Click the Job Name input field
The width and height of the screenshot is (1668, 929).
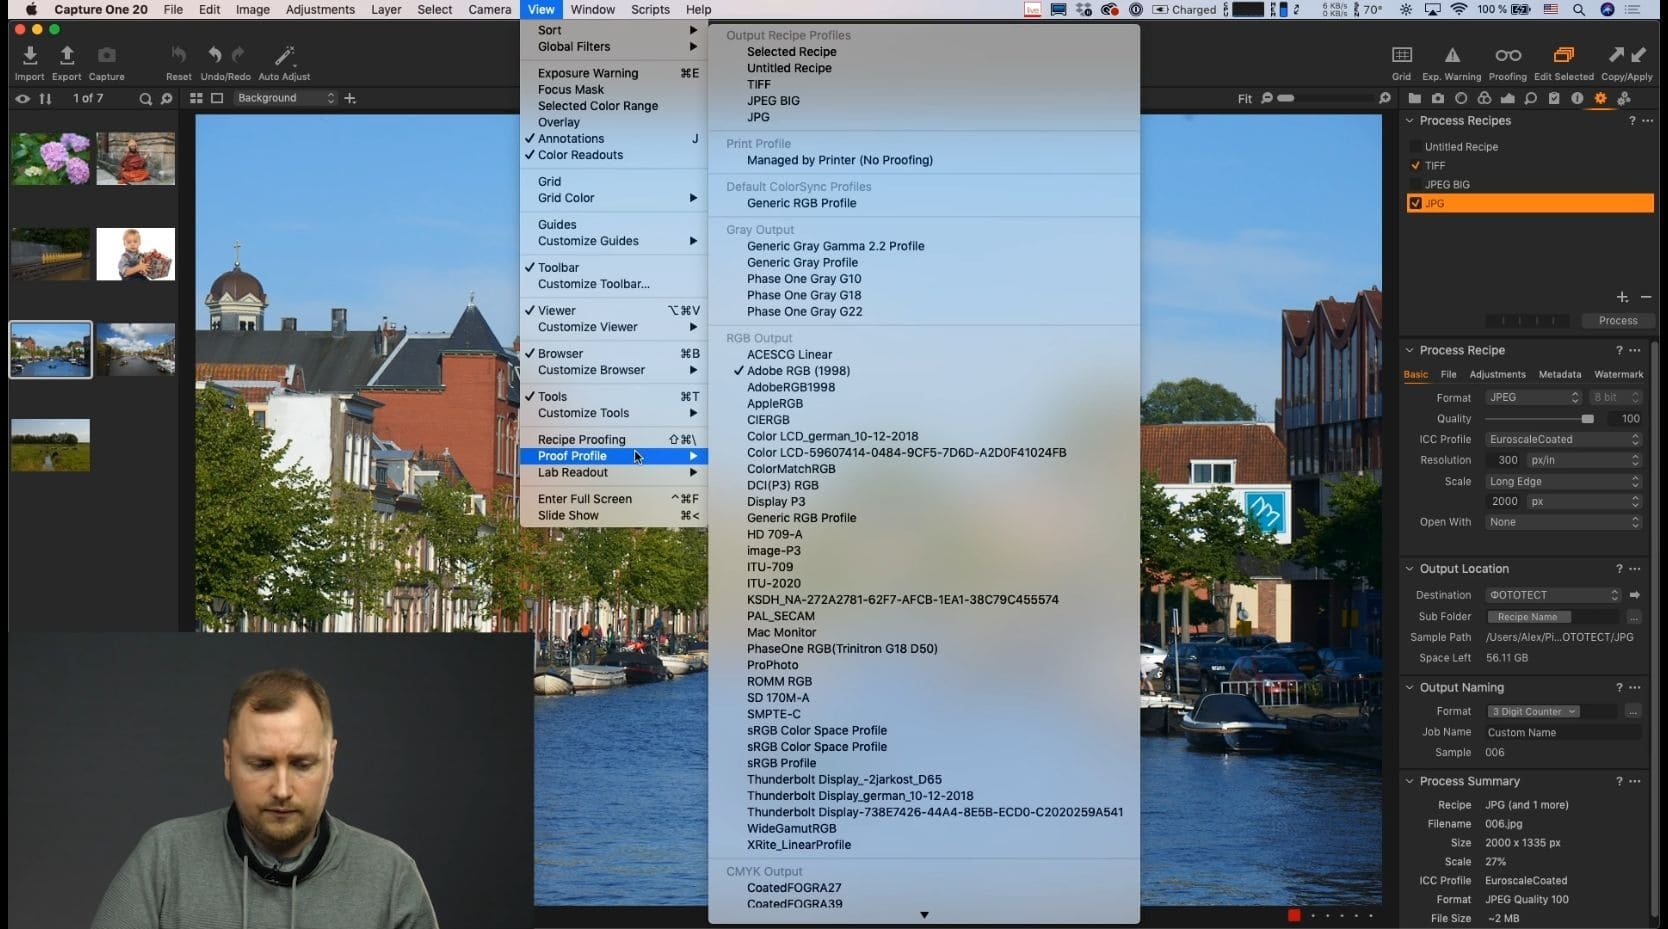tap(1563, 733)
